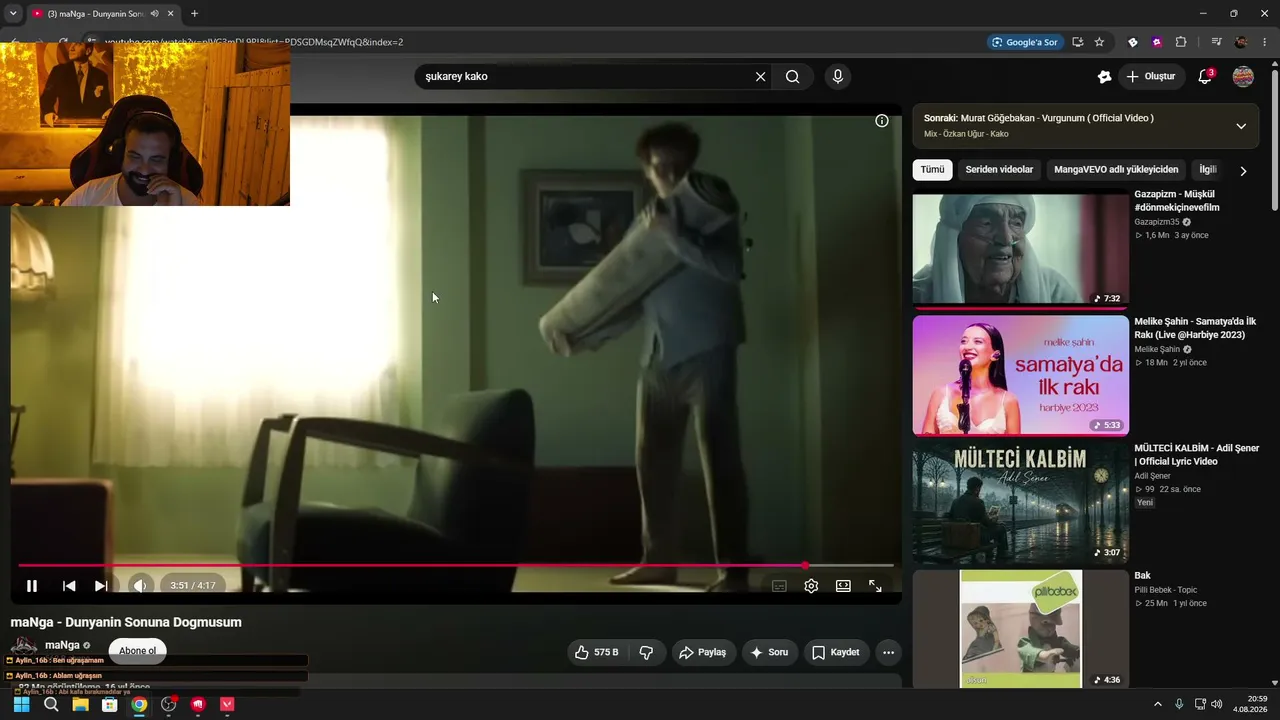
Task: Click the Google'a Sor button
Action: 1024,42
